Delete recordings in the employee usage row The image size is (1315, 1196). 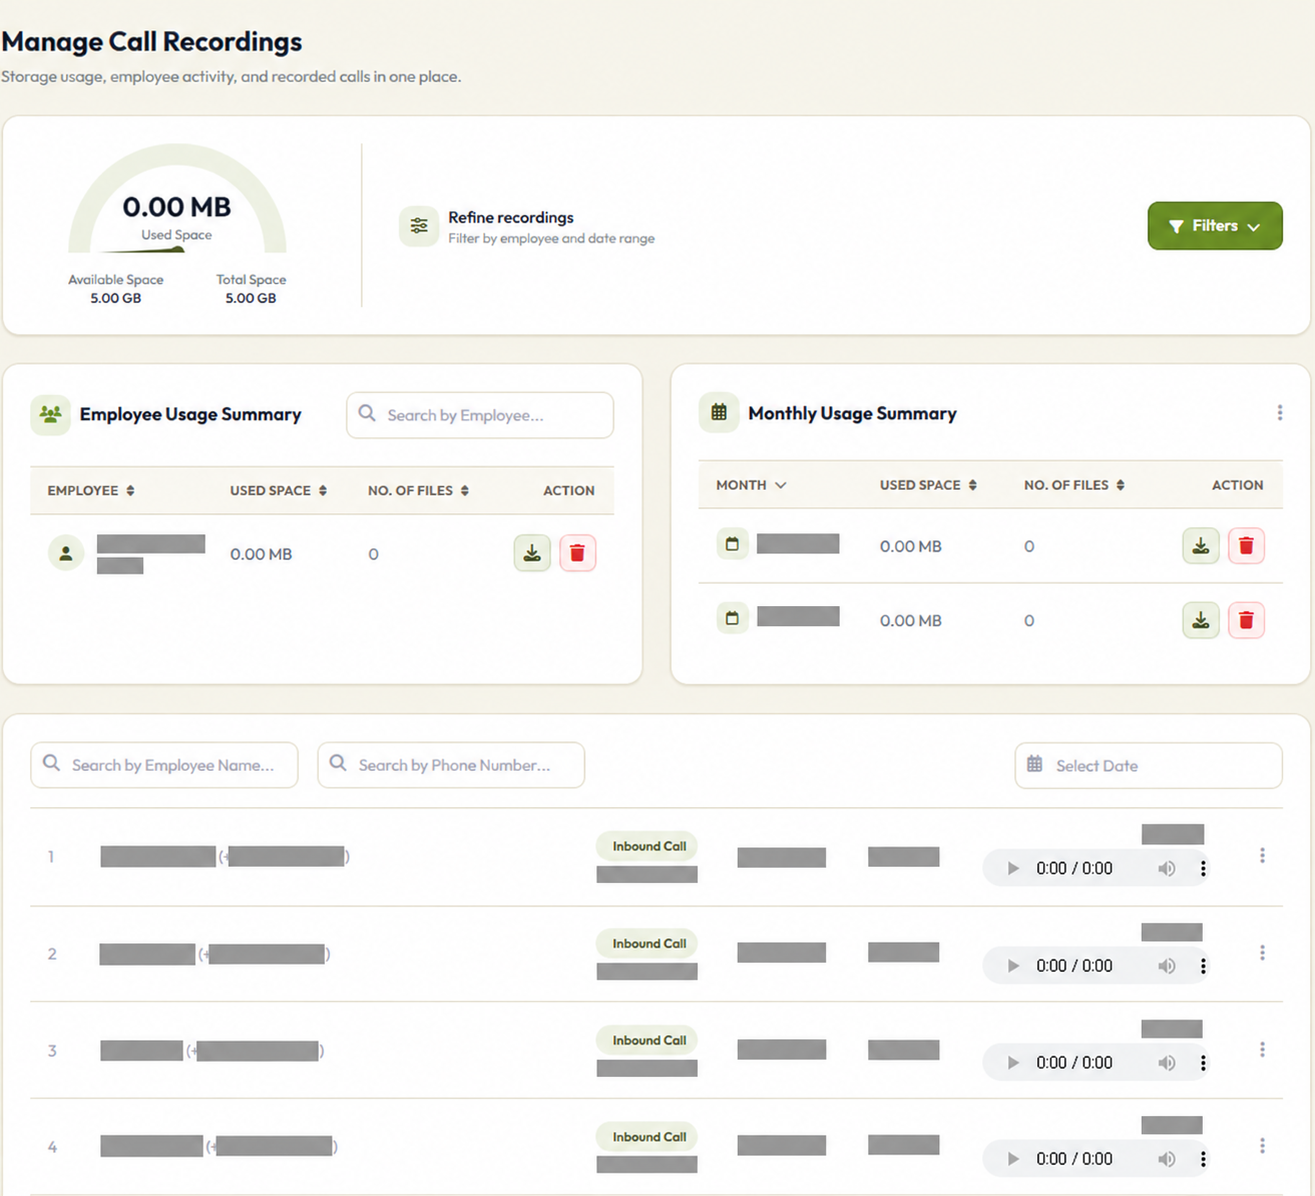pyautogui.click(x=577, y=553)
